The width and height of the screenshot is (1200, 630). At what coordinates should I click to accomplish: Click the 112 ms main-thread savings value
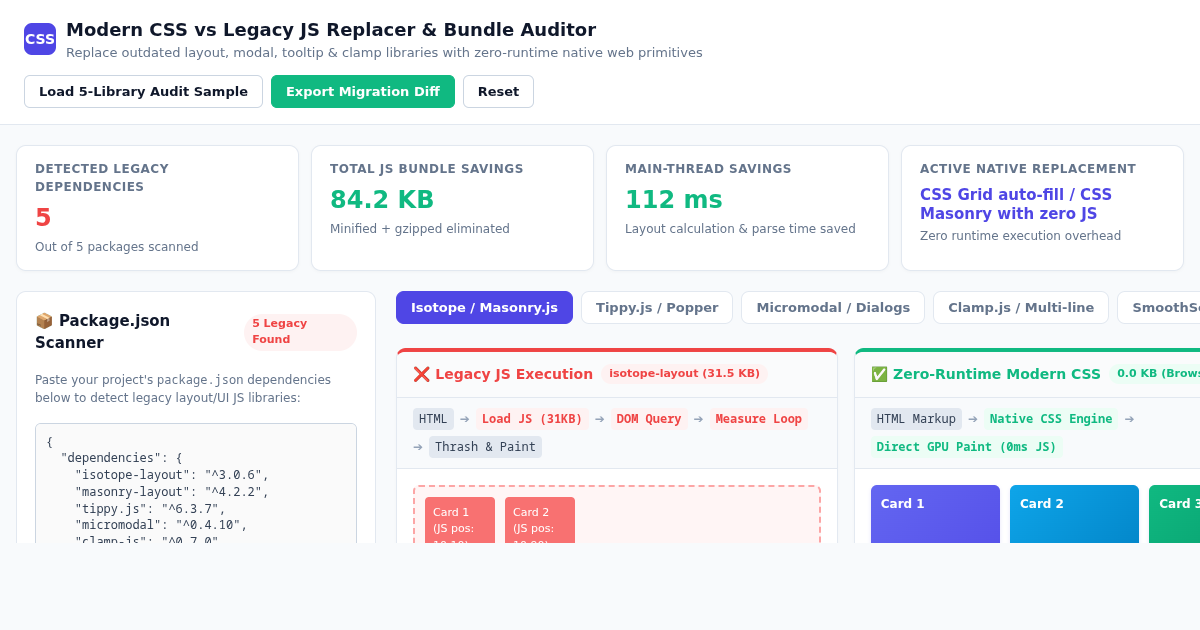click(x=674, y=200)
